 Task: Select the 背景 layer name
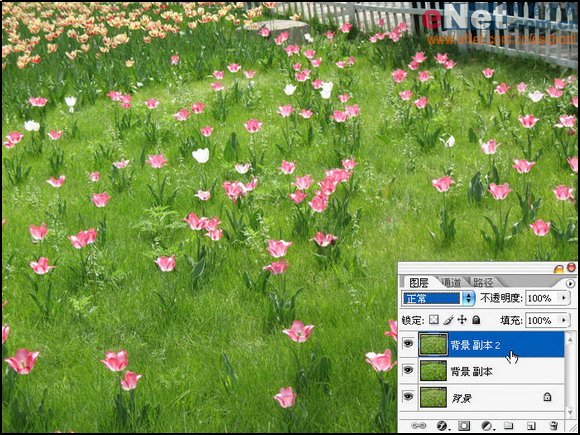[x=461, y=398]
